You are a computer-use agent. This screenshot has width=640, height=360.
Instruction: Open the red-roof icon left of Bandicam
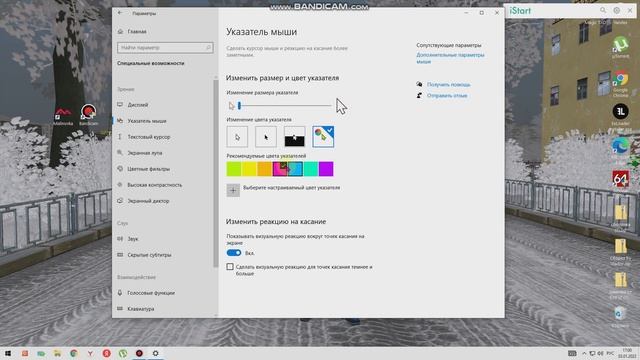pyautogui.click(x=63, y=116)
